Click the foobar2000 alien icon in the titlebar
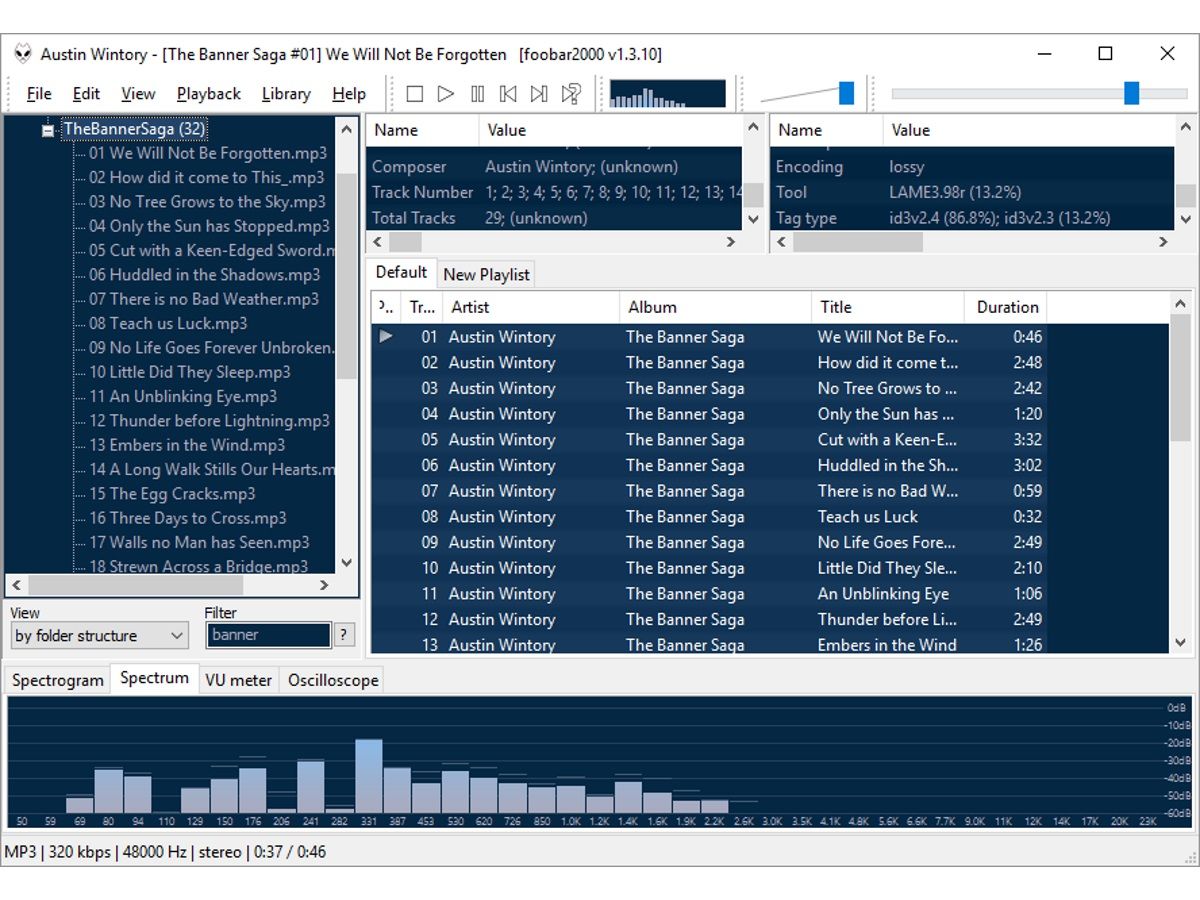The width and height of the screenshot is (1200, 900). (21, 53)
